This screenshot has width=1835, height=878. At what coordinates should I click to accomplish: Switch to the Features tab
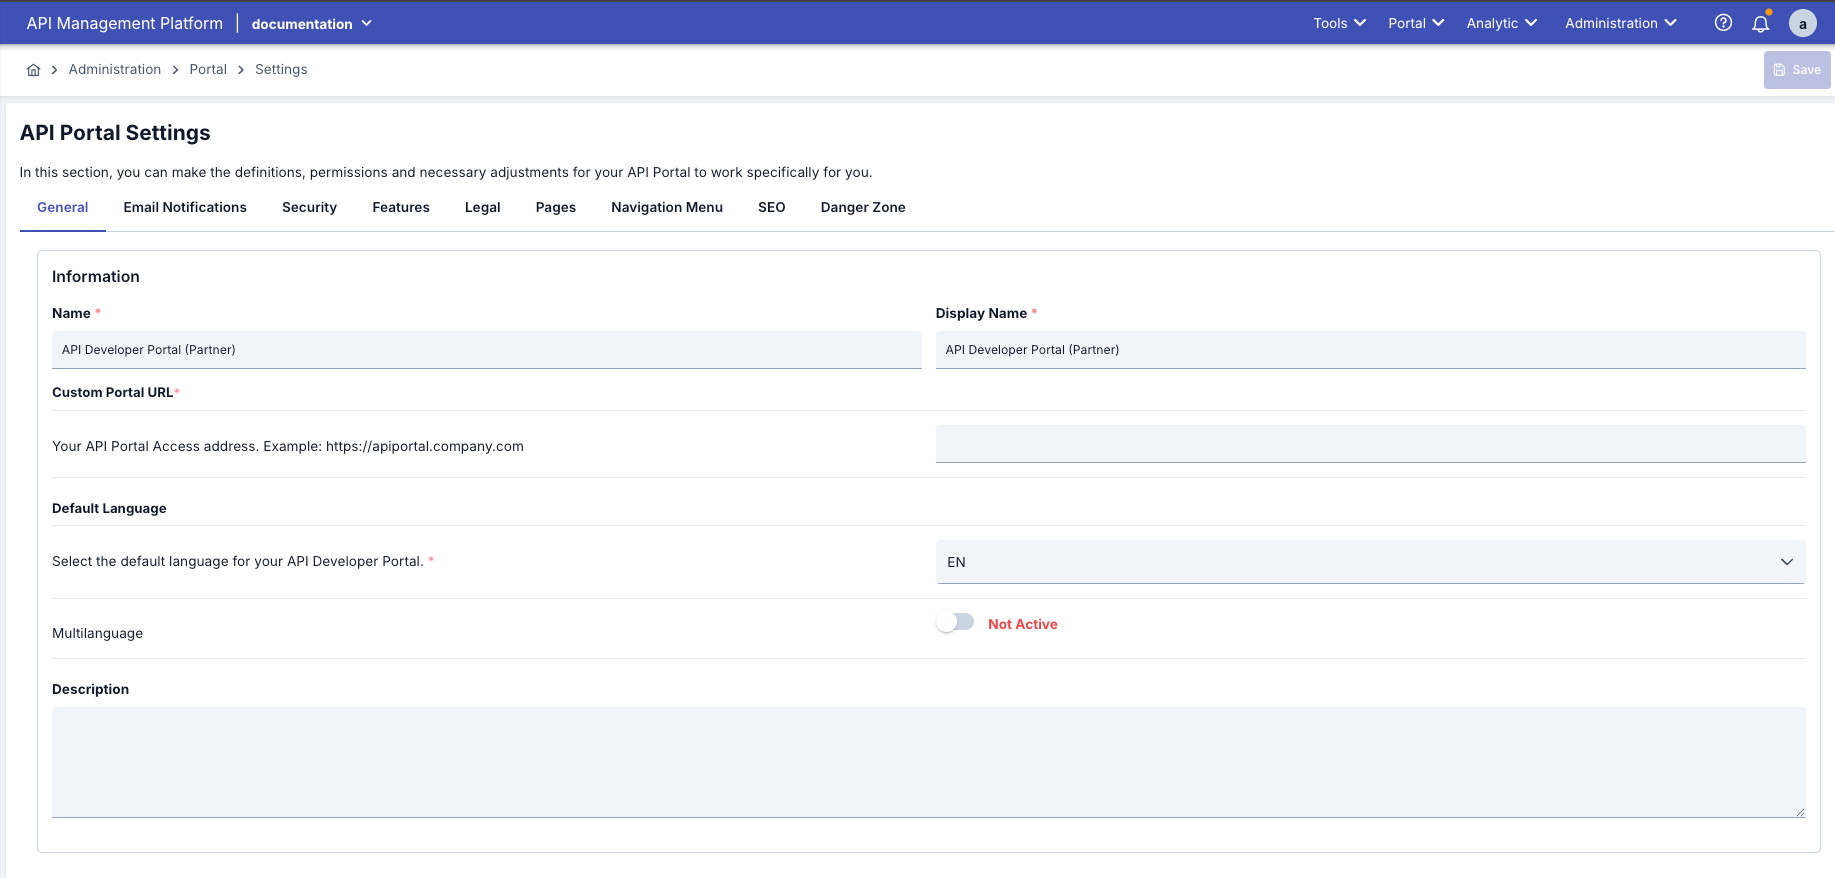click(x=401, y=207)
